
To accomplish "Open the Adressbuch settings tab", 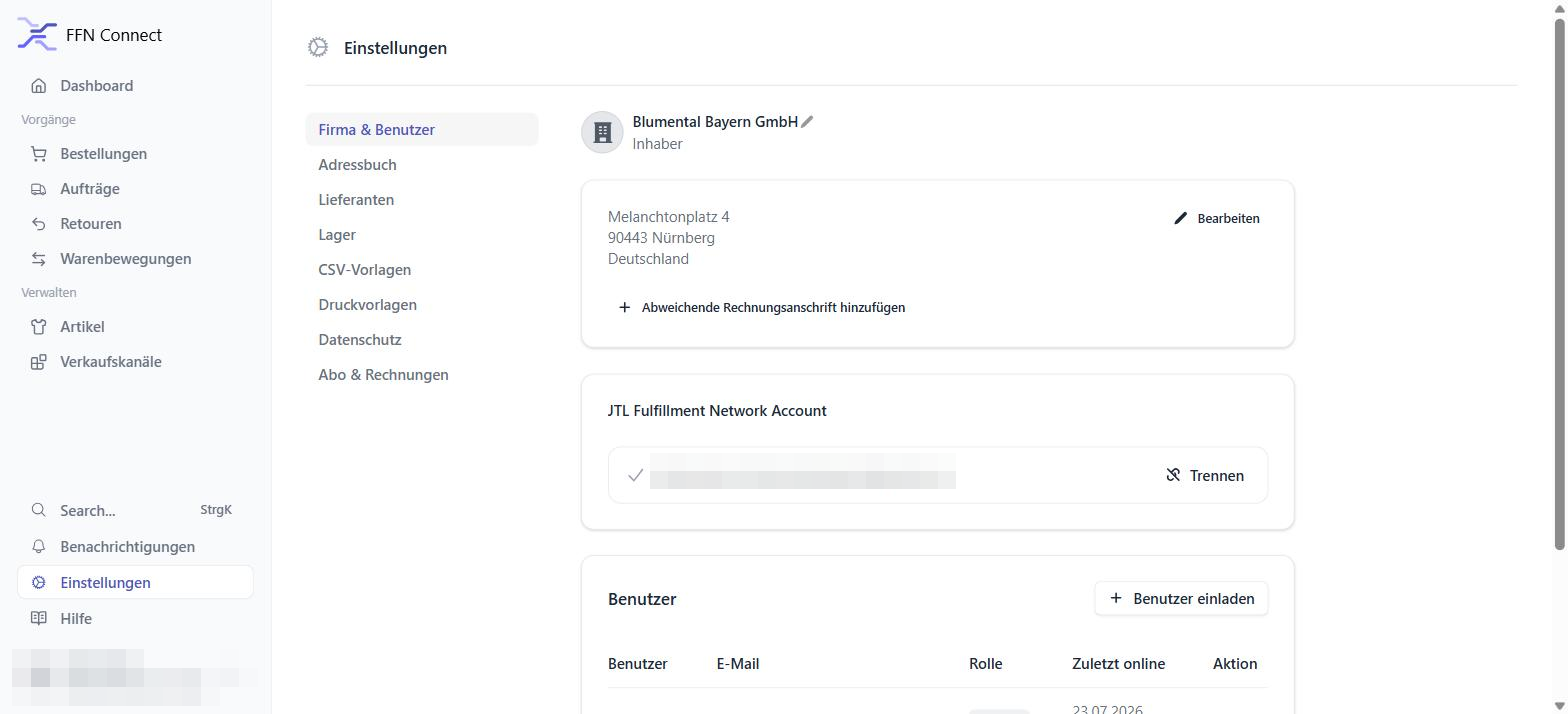I will point(422,165).
